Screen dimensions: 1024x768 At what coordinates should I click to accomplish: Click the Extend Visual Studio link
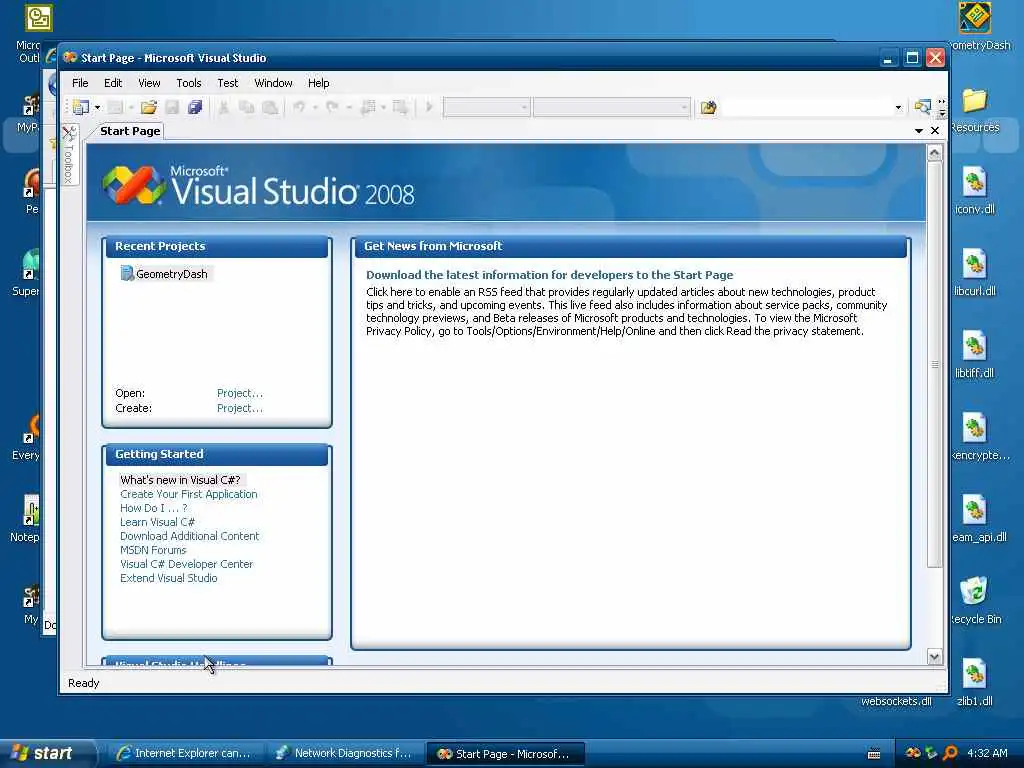168,579
